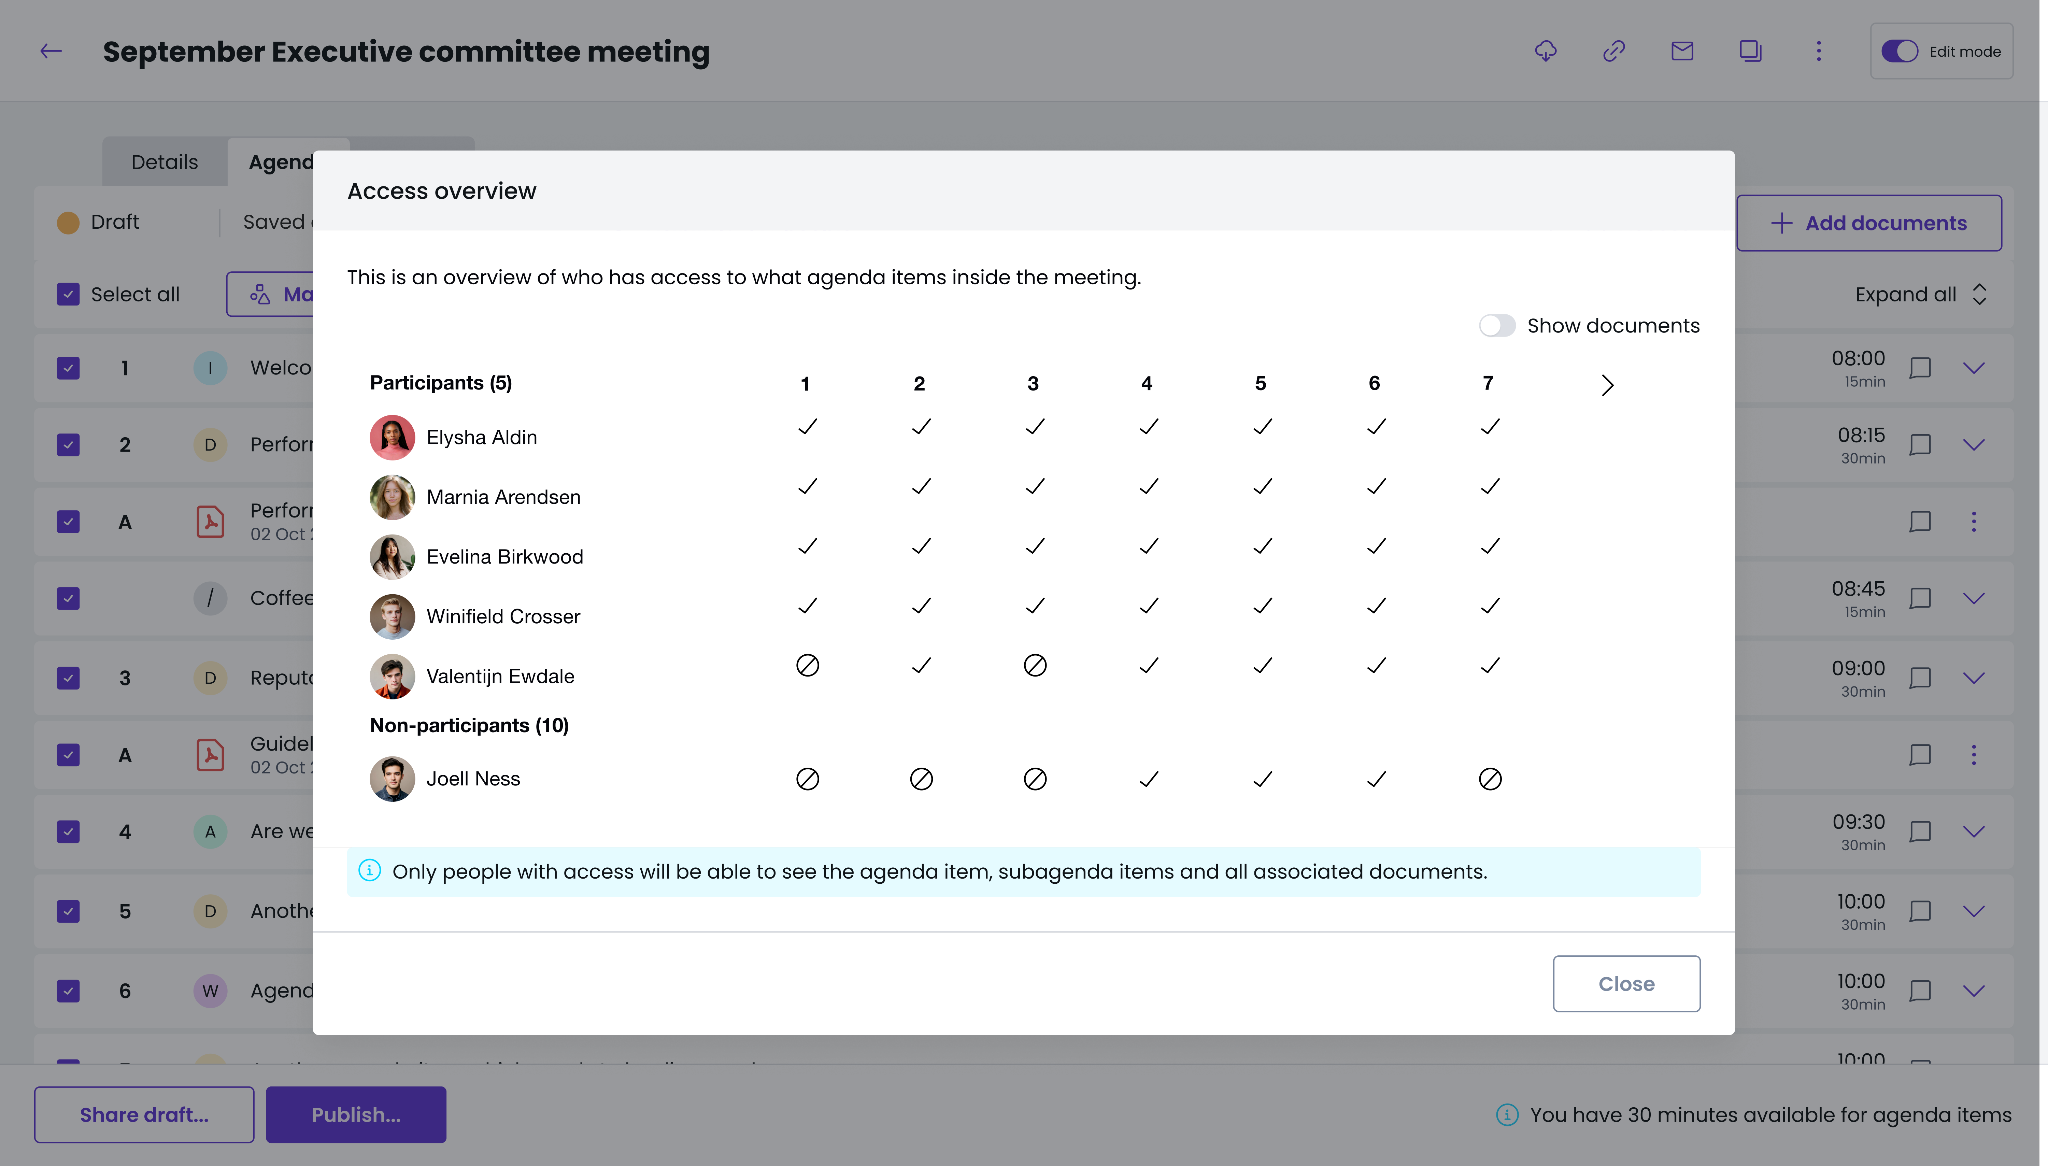This screenshot has height=1166, width=2048.
Task: Expand the 09:00 agenda item chevron
Action: pyautogui.click(x=1973, y=678)
